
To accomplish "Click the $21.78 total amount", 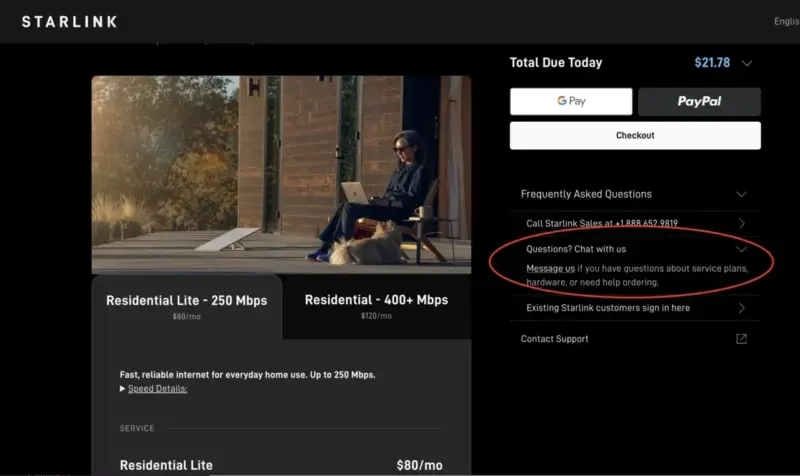I will point(712,63).
